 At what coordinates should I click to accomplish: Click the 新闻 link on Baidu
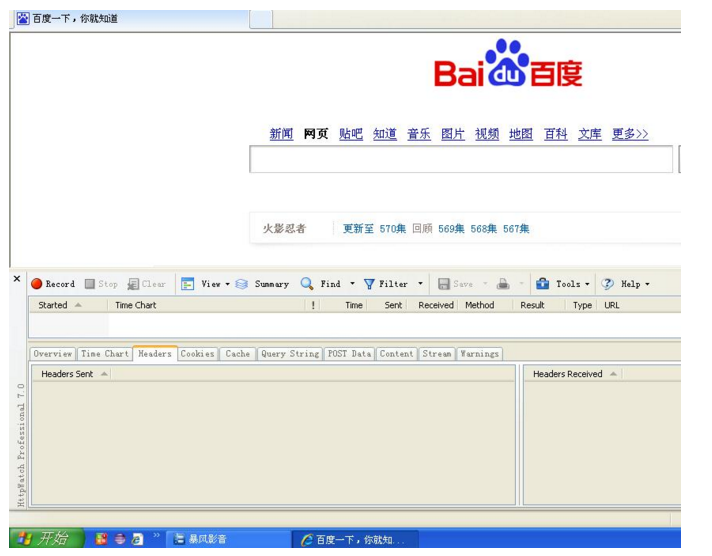(x=281, y=134)
